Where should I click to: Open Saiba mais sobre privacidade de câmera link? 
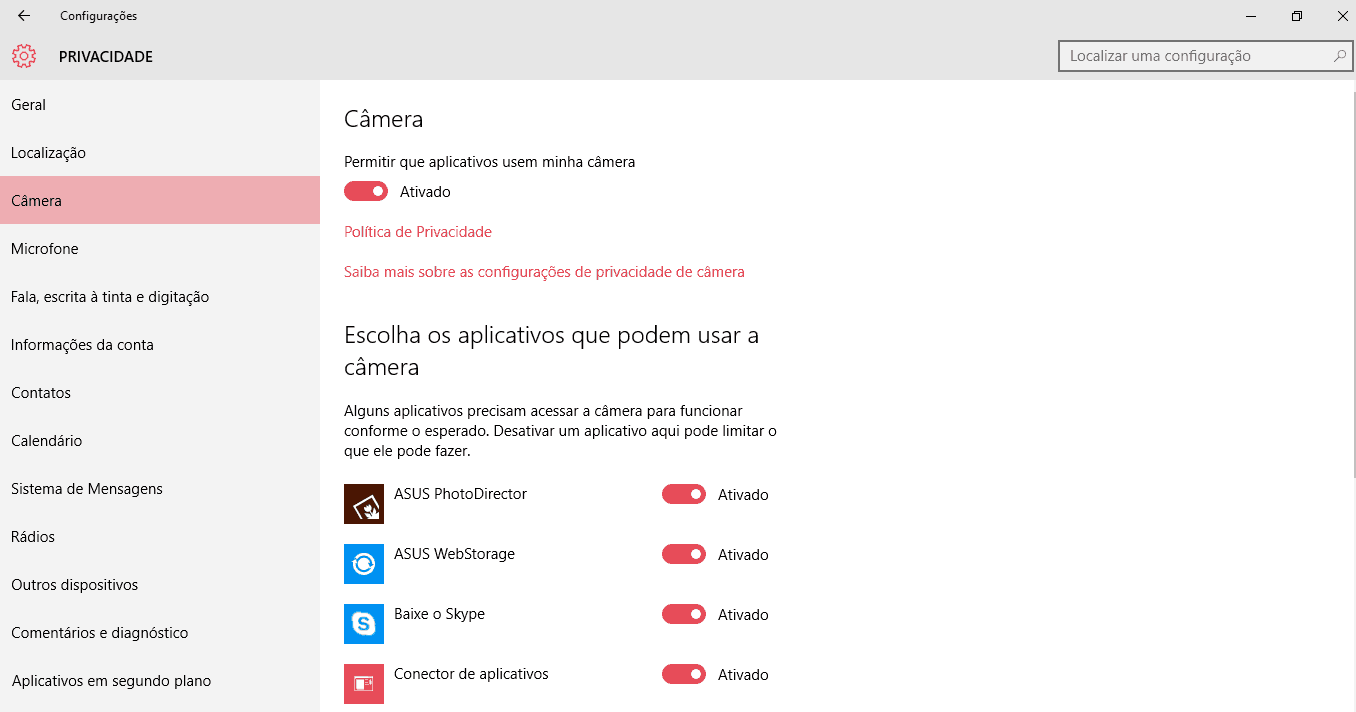[x=544, y=272]
